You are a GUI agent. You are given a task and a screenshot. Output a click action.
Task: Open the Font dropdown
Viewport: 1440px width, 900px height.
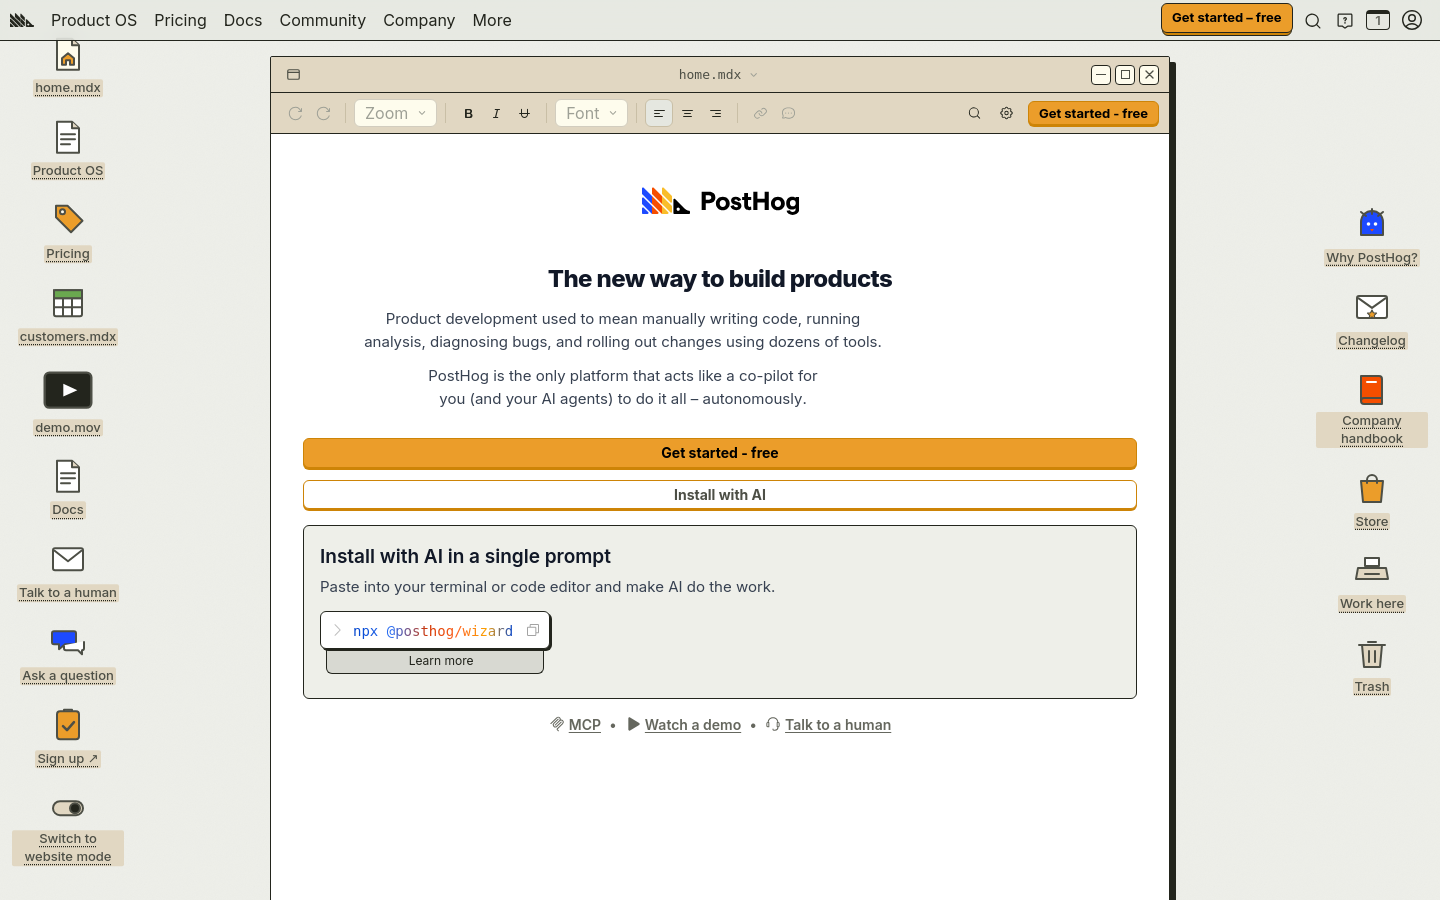tap(591, 114)
